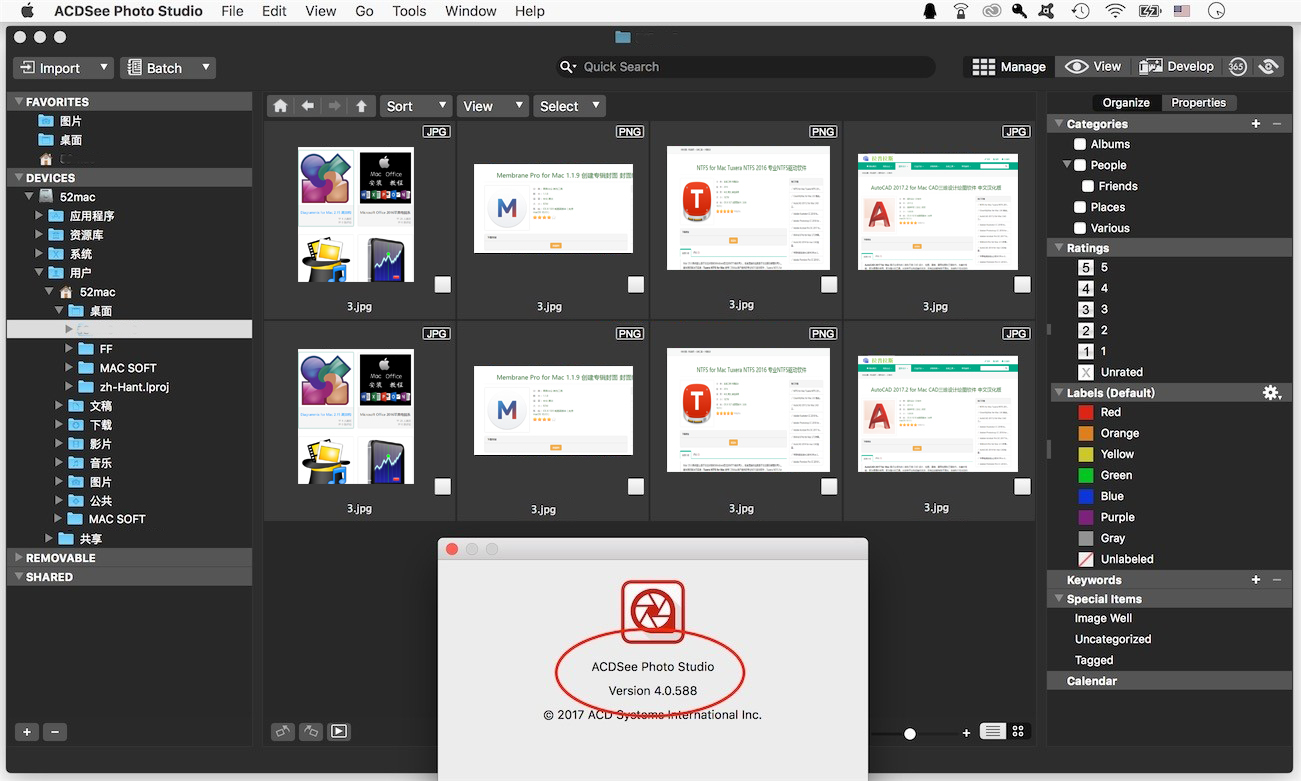Viewport: 1301px width, 781px height.
Task: Switch to the Properties tab
Action: 1198,103
